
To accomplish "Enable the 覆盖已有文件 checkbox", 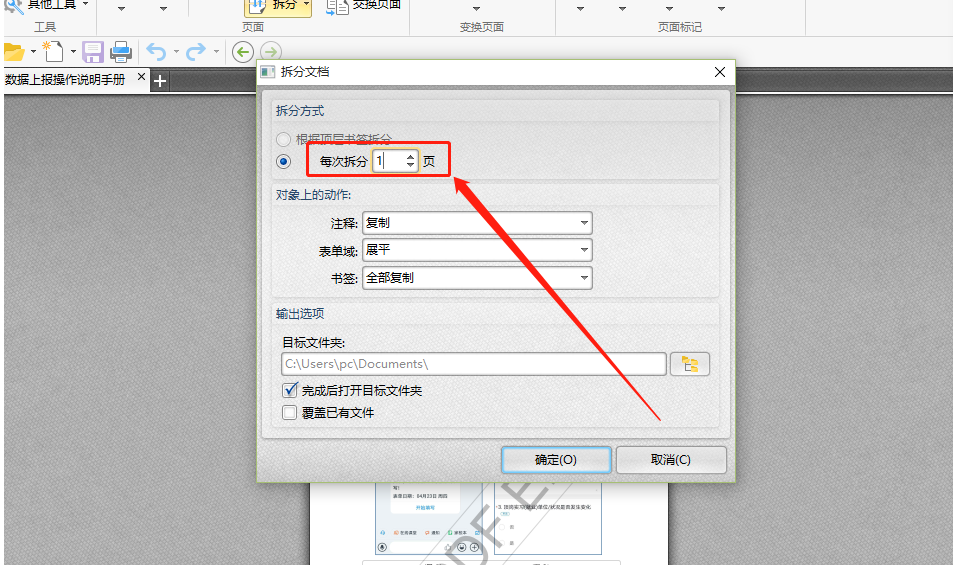I will tap(290, 412).
